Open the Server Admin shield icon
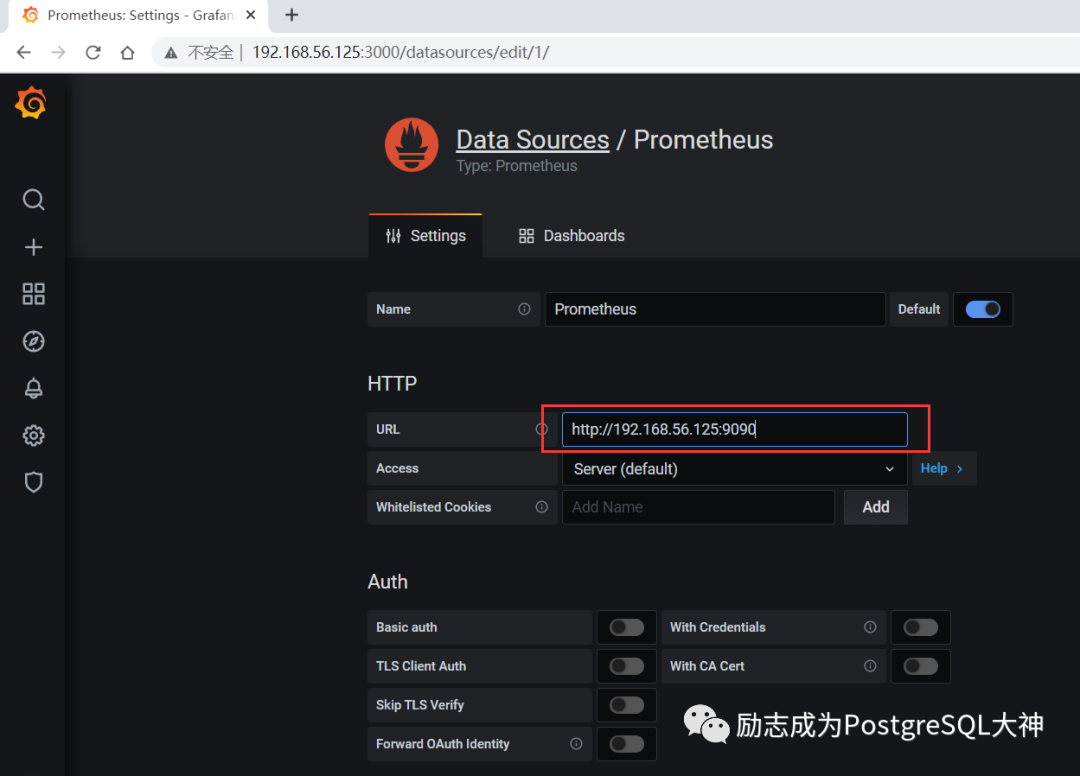This screenshot has height=776, width=1080. click(33, 482)
